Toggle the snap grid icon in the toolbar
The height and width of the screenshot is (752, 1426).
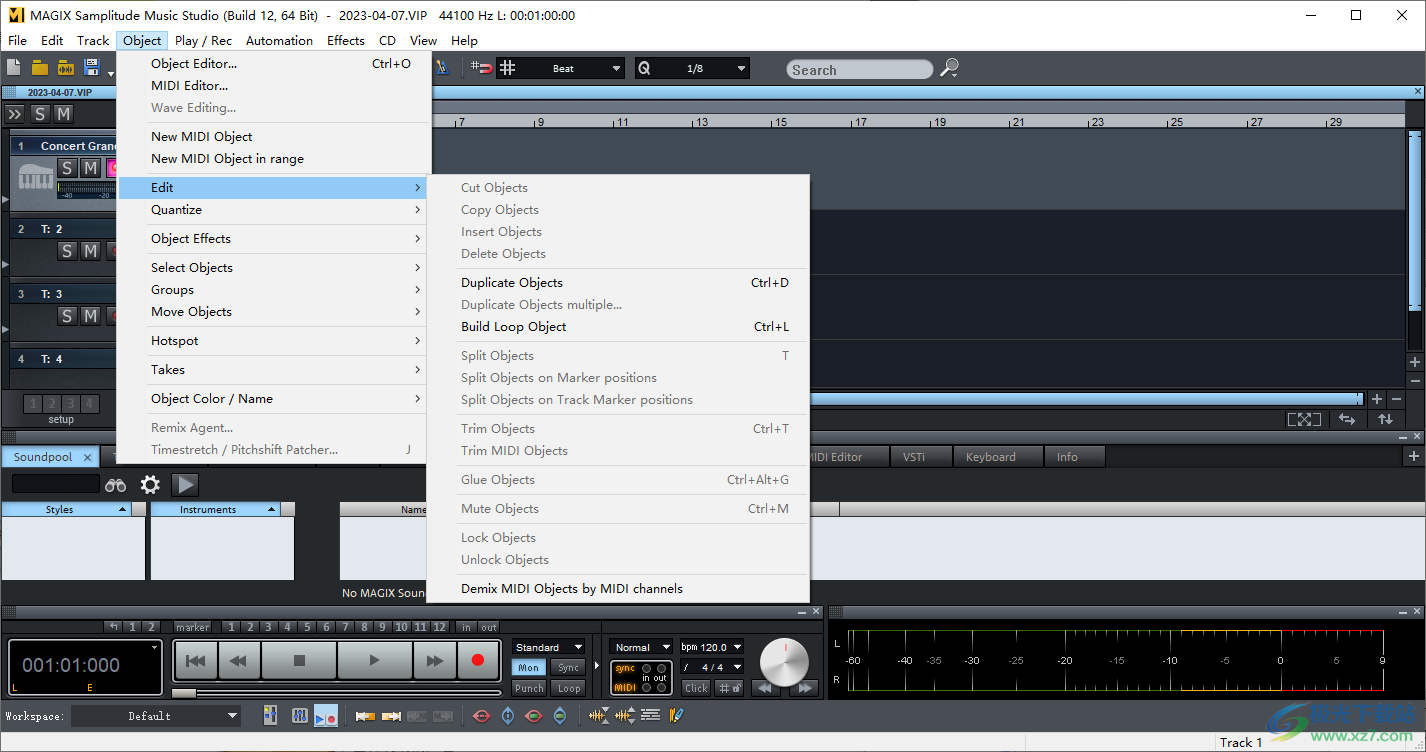point(507,68)
